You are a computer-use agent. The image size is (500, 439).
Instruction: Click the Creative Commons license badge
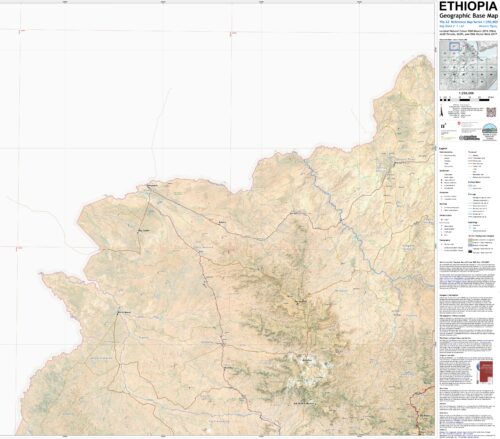469,138
